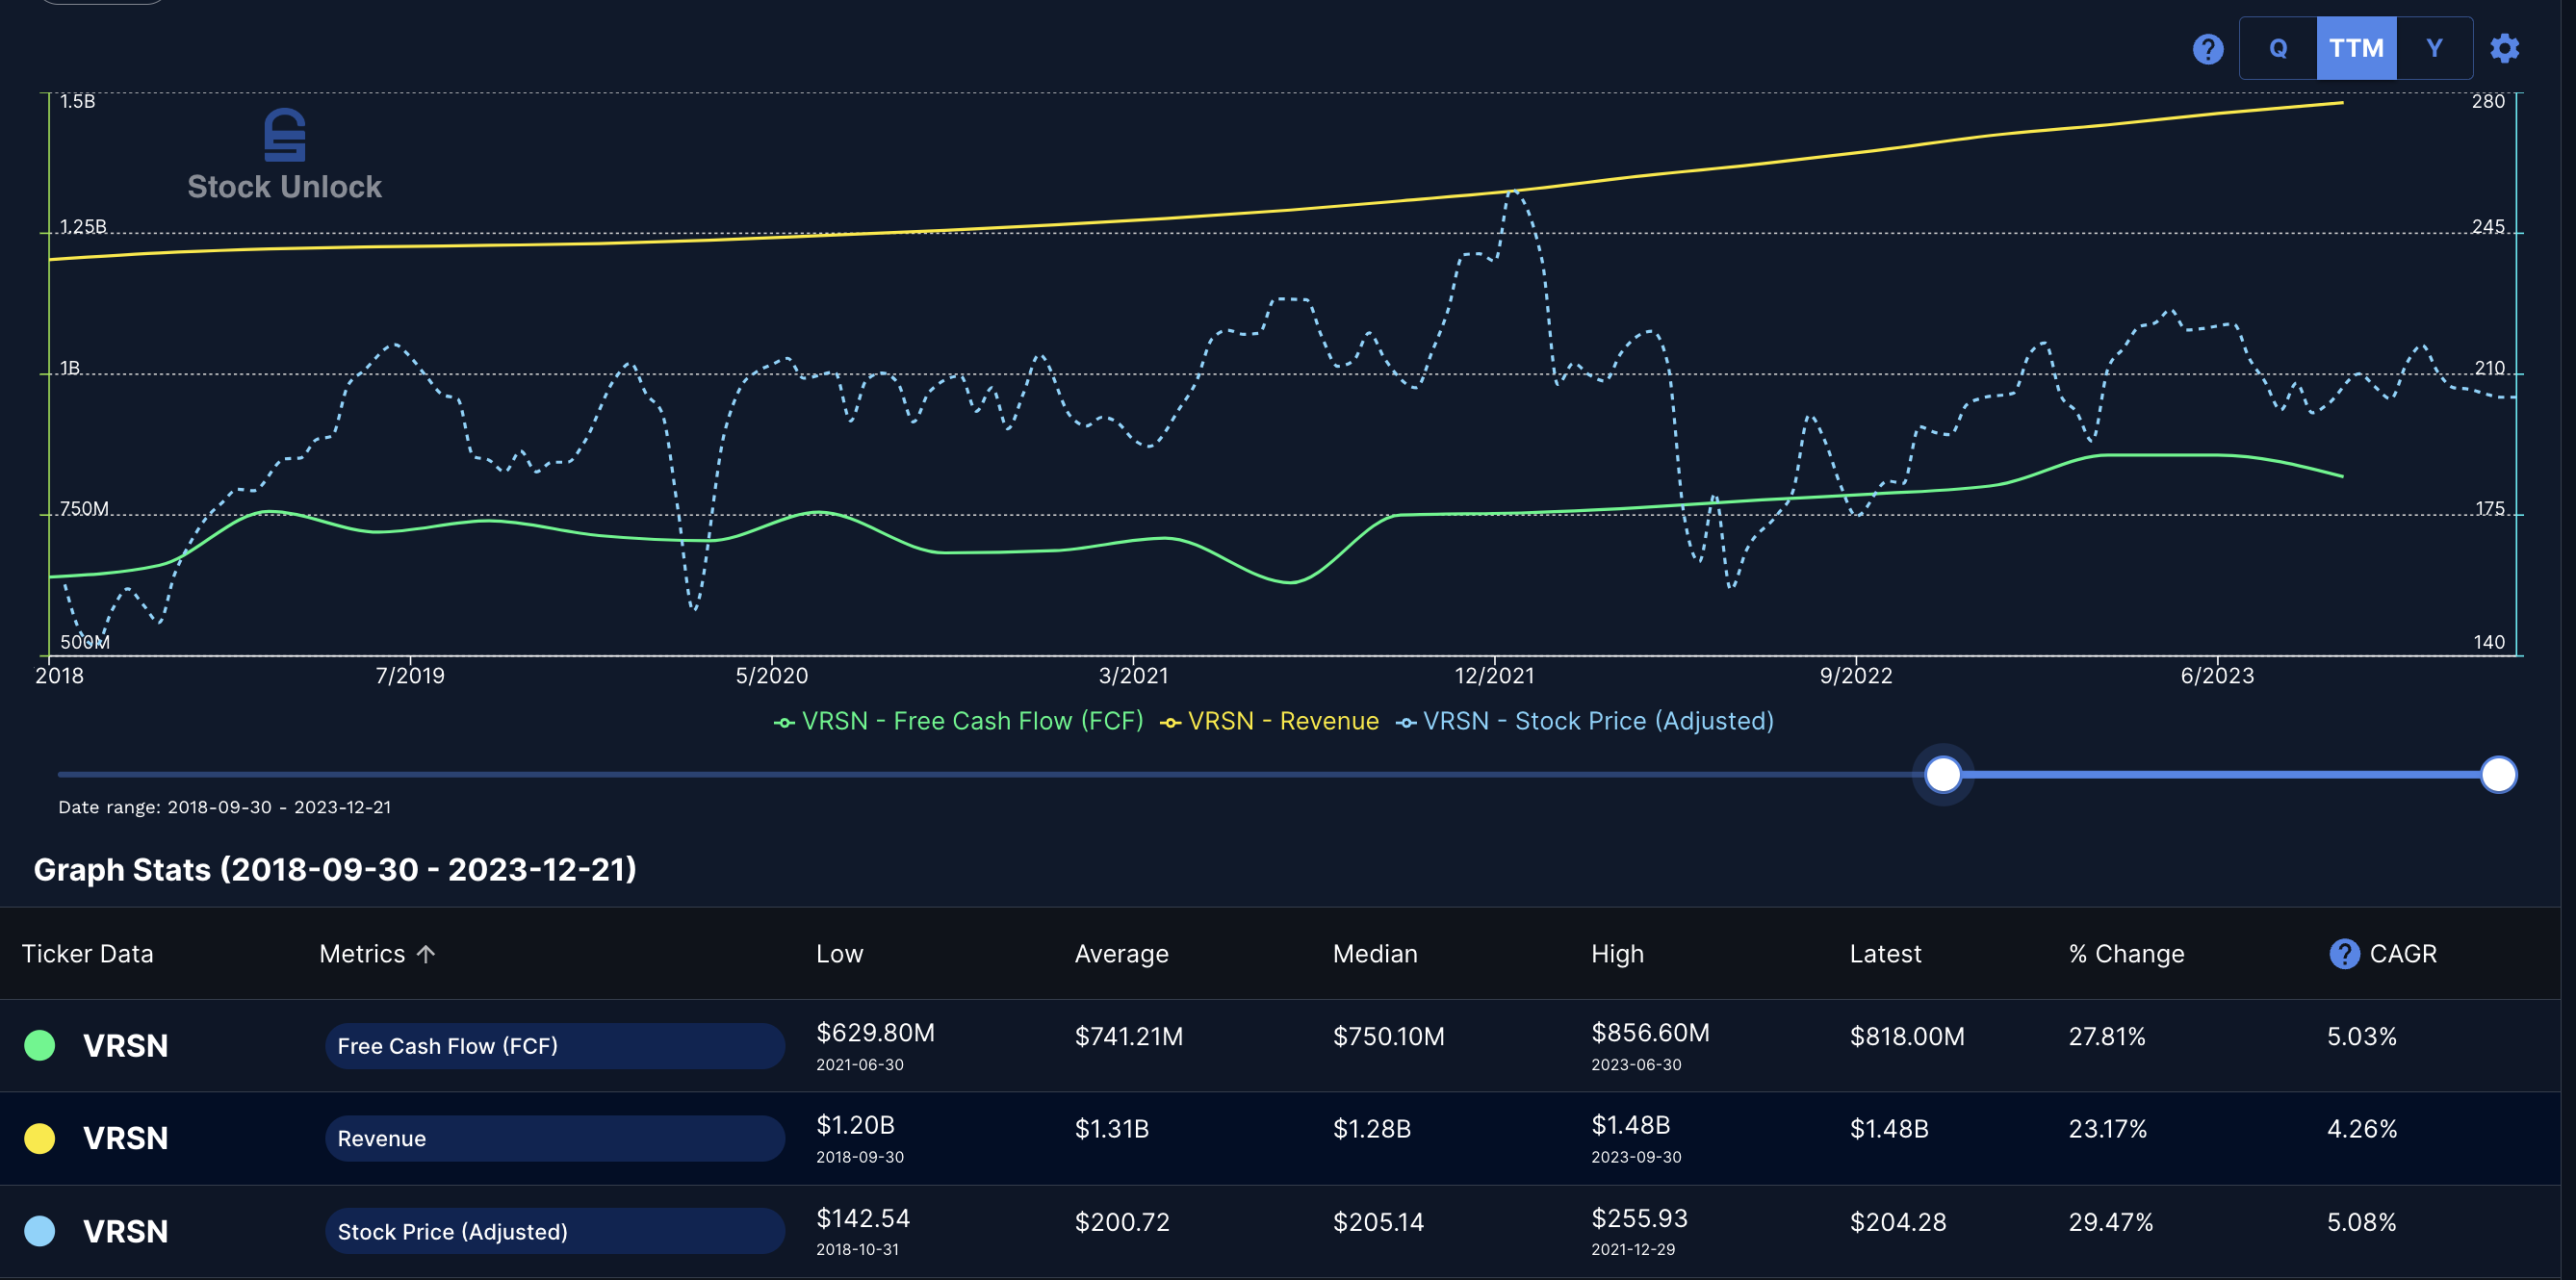Click the 27.81% FCF change value
Screen dimensions: 2576x1280
[2107, 1036]
